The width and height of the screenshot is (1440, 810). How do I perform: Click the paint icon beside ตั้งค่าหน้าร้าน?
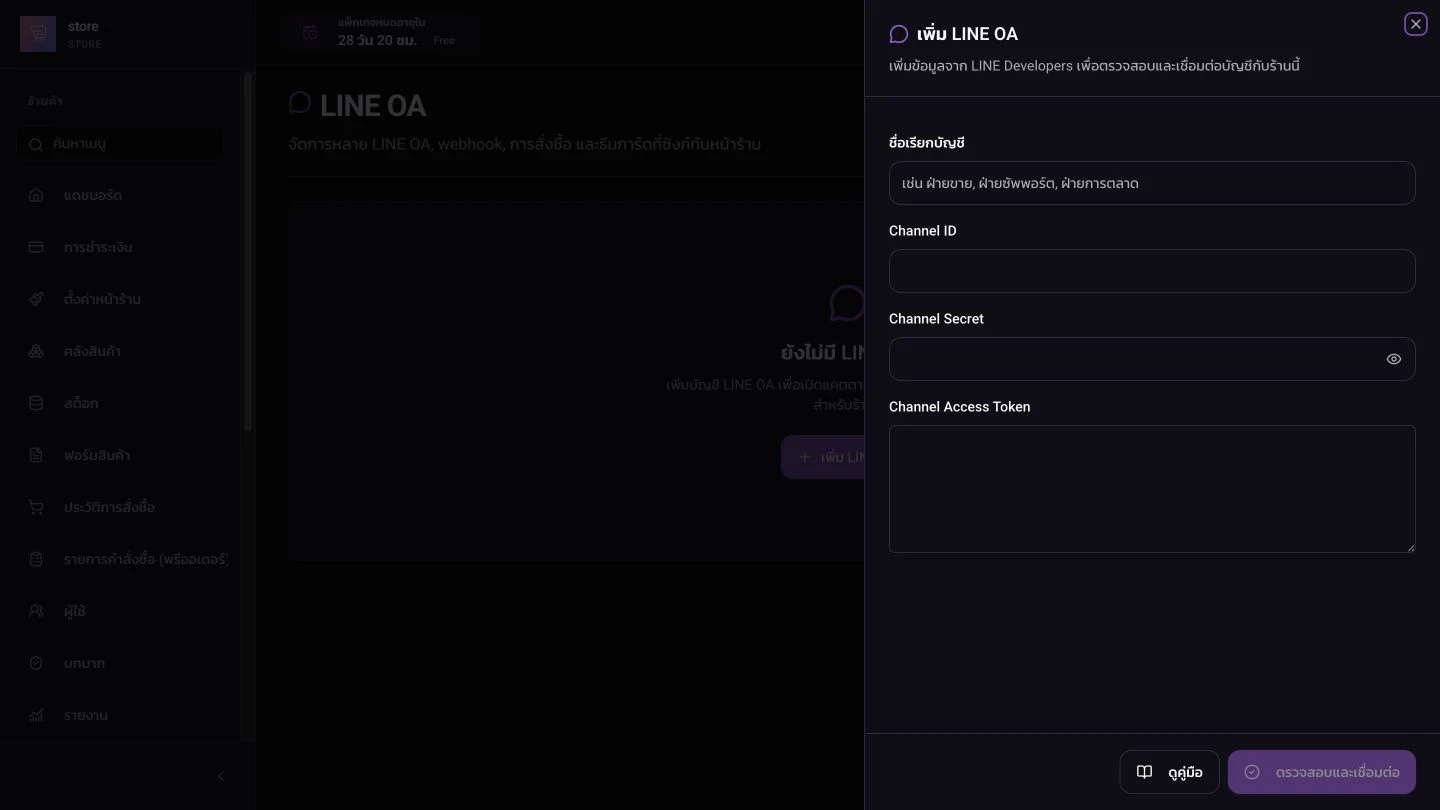pos(36,299)
